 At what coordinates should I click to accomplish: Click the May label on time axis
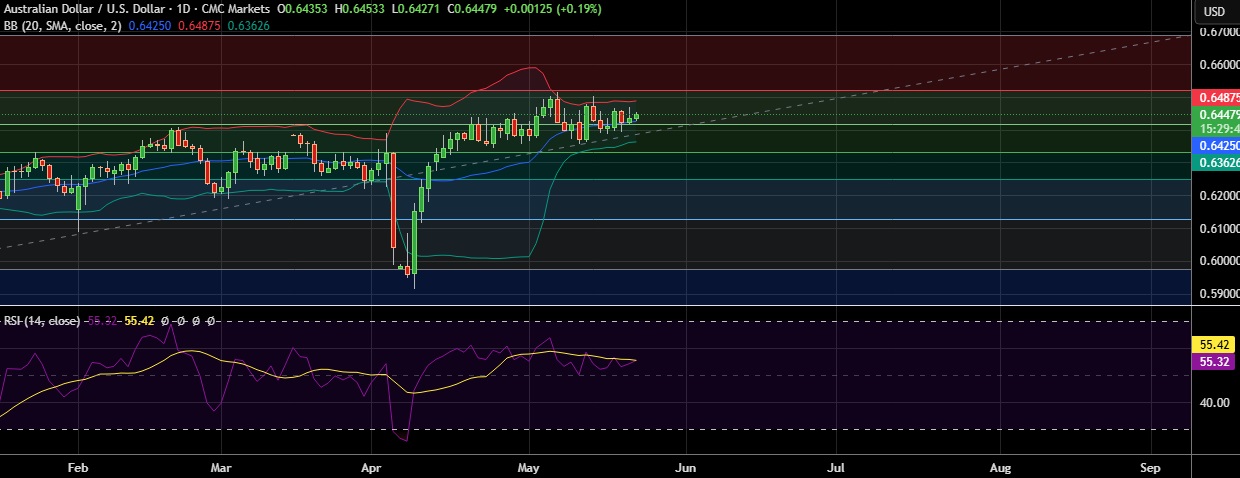529,467
